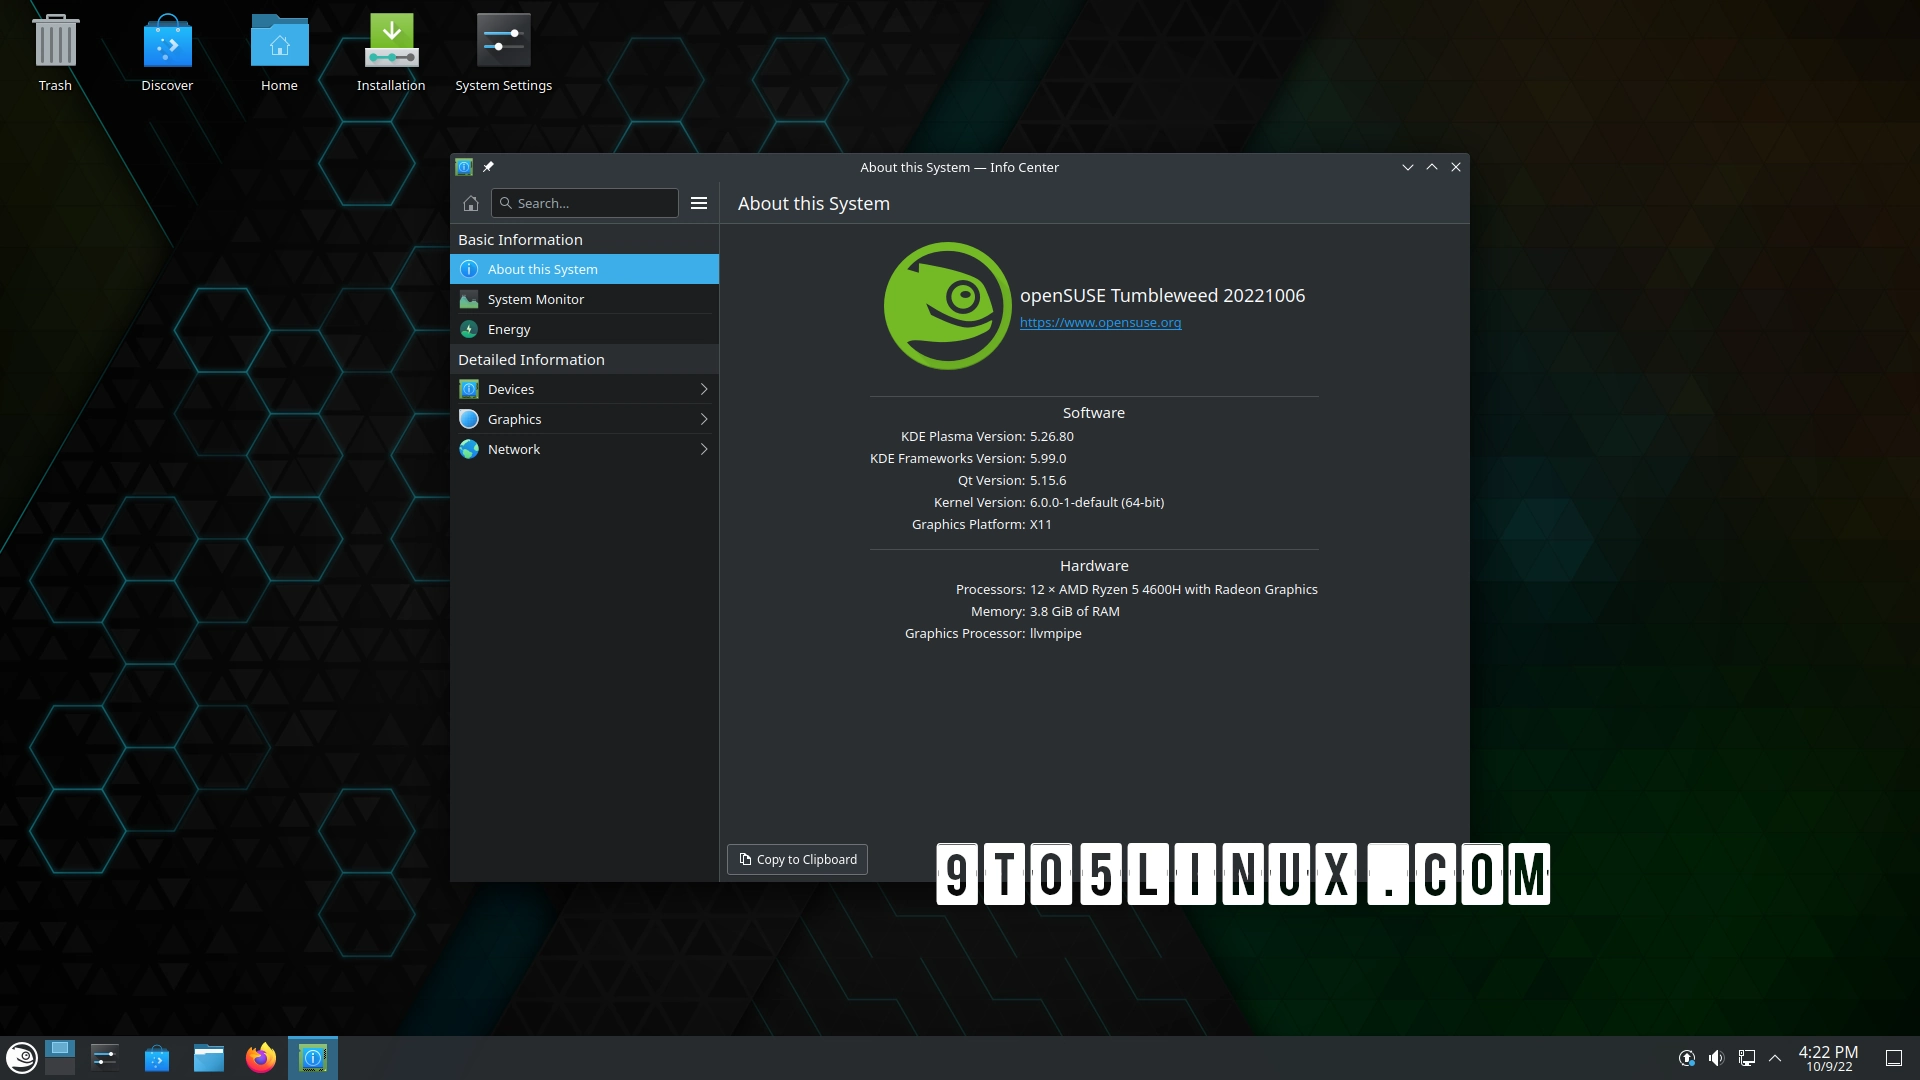
Task: Click the Graphics globe icon in sidebar
Action: 470,419
